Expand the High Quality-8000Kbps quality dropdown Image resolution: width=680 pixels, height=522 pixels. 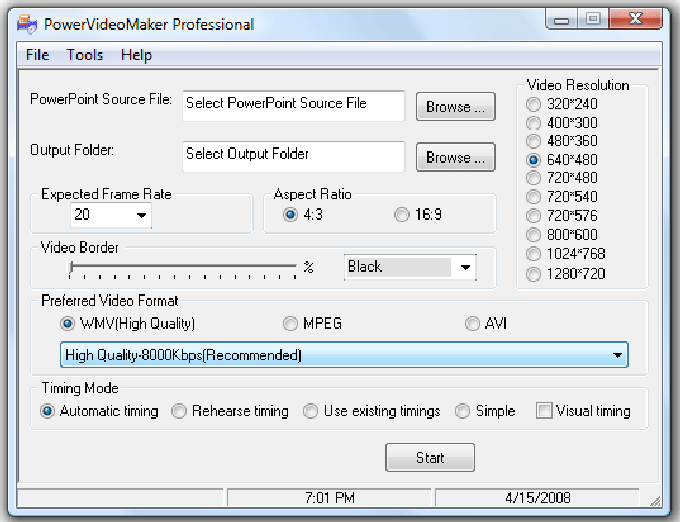pos(344,355)
